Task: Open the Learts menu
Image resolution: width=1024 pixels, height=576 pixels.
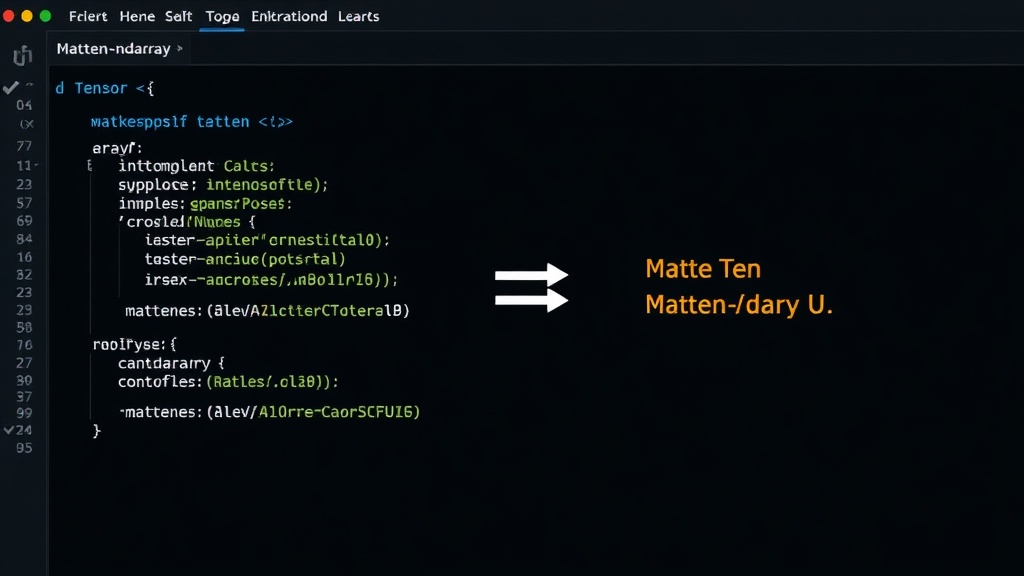Action: pyautogui.click(x=359, y=16)
